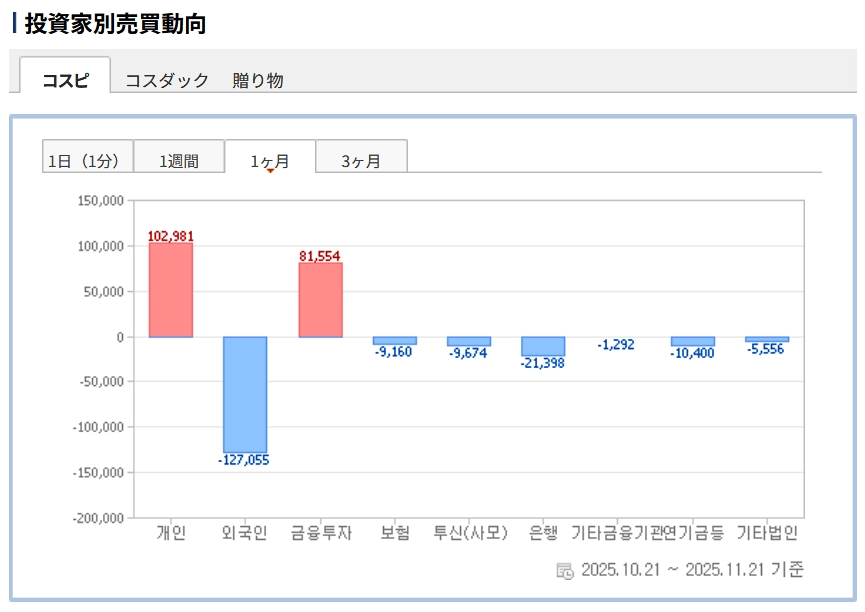
Task: Show the 1日（1分） period chart
Action: tap(87, 160)
